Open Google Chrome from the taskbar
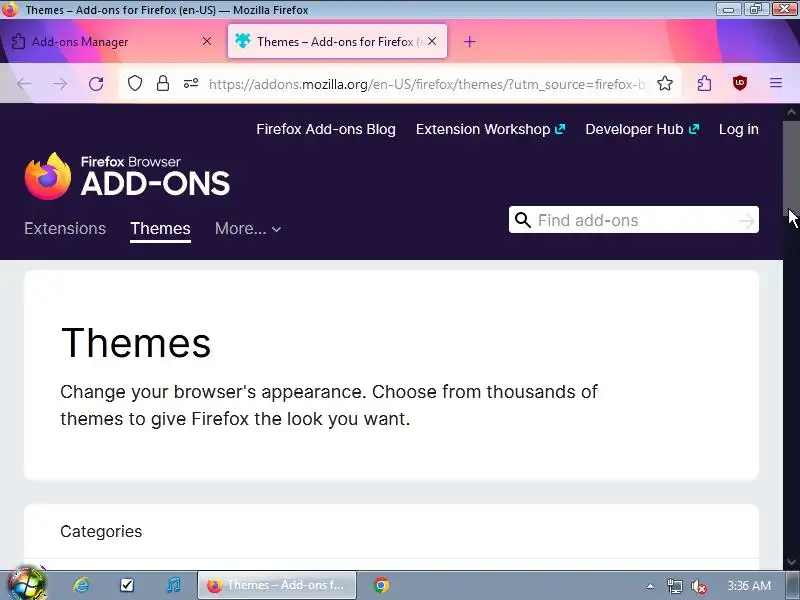This screenshot has width=800, height=600. (x=381, y=585)
